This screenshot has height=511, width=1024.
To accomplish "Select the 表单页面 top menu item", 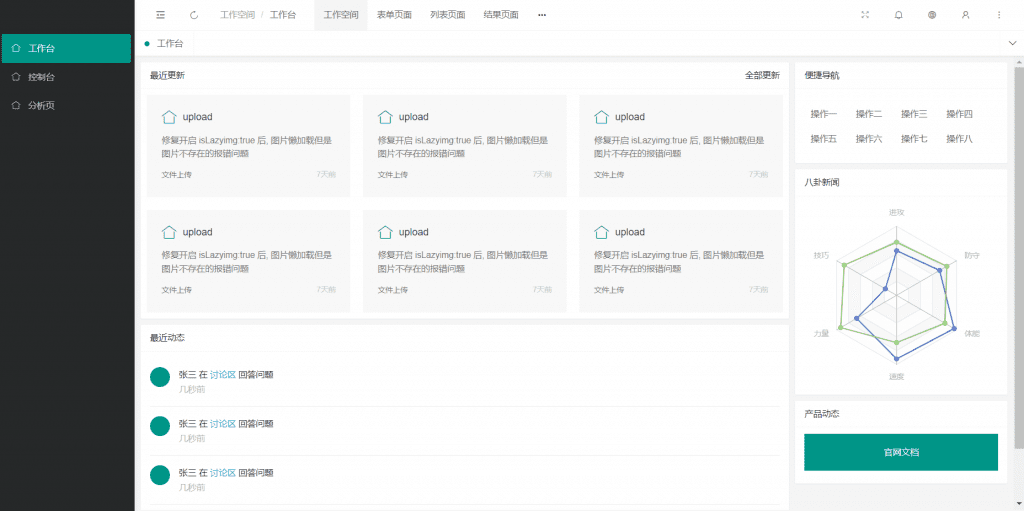I will [x=394, y=15].
